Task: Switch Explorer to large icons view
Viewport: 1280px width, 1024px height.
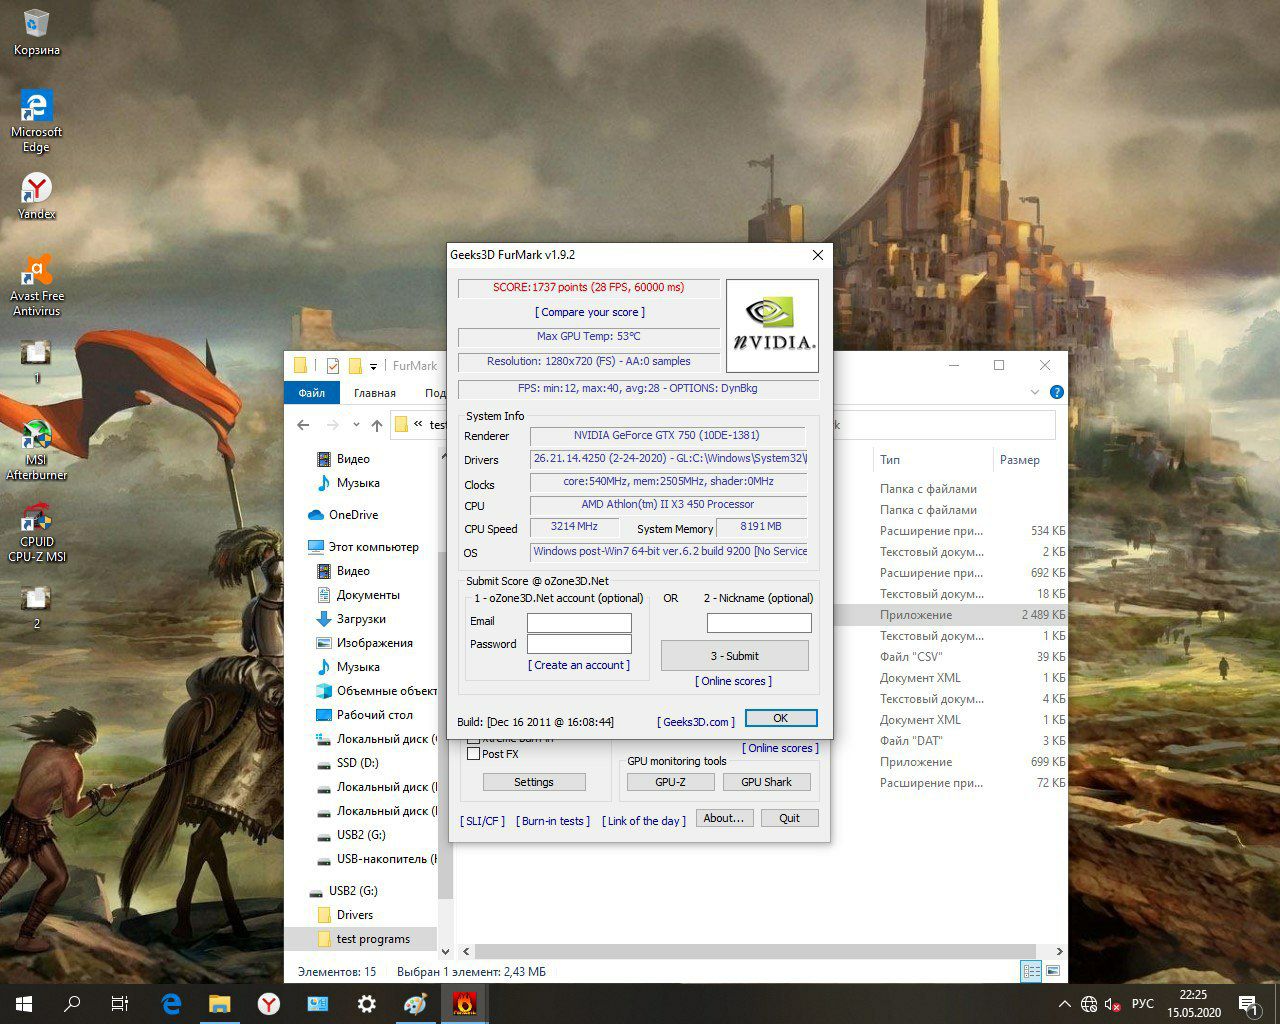Action: 1053,971
